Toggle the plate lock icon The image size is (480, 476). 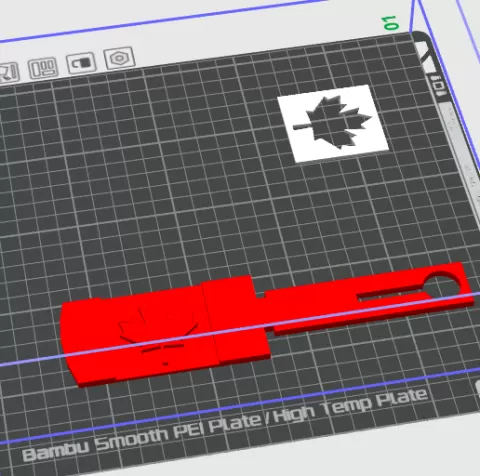coord(81,63)
